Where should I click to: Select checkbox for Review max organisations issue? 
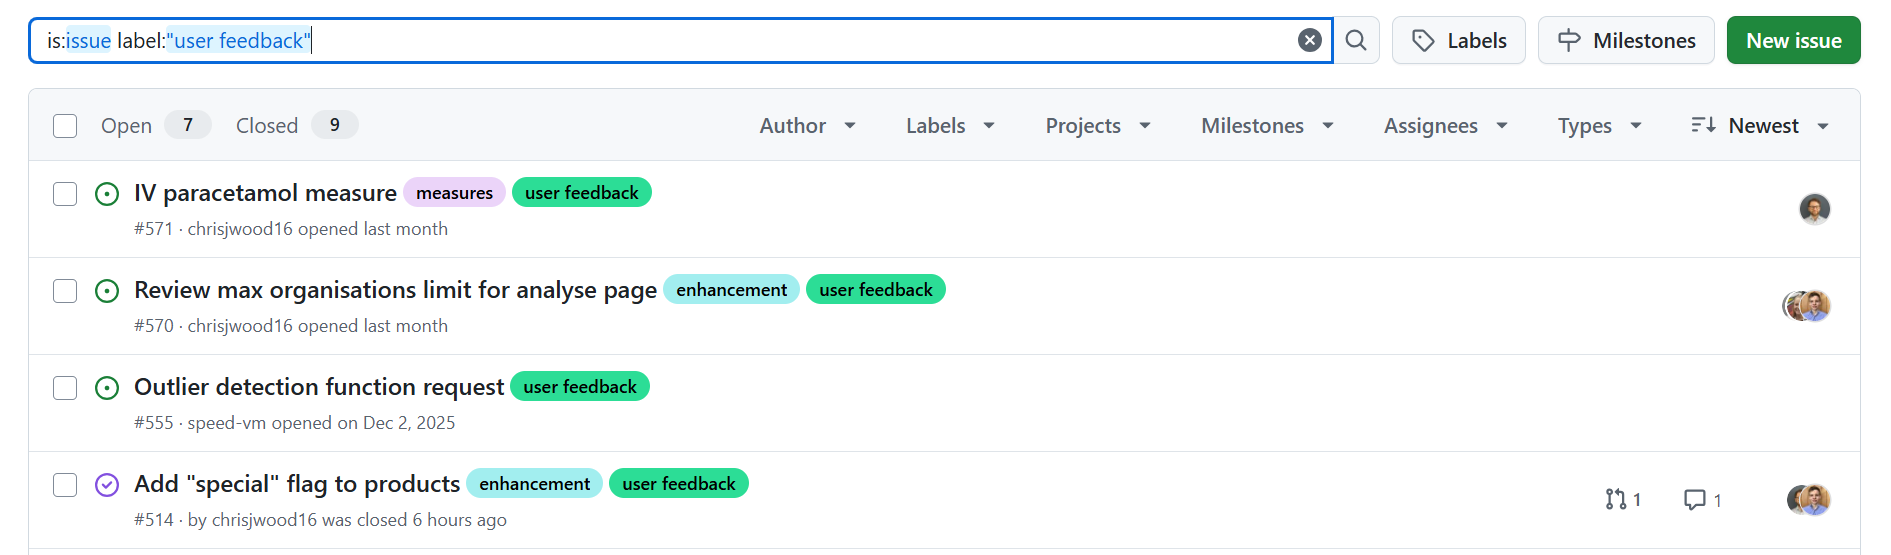coord(65,291)
